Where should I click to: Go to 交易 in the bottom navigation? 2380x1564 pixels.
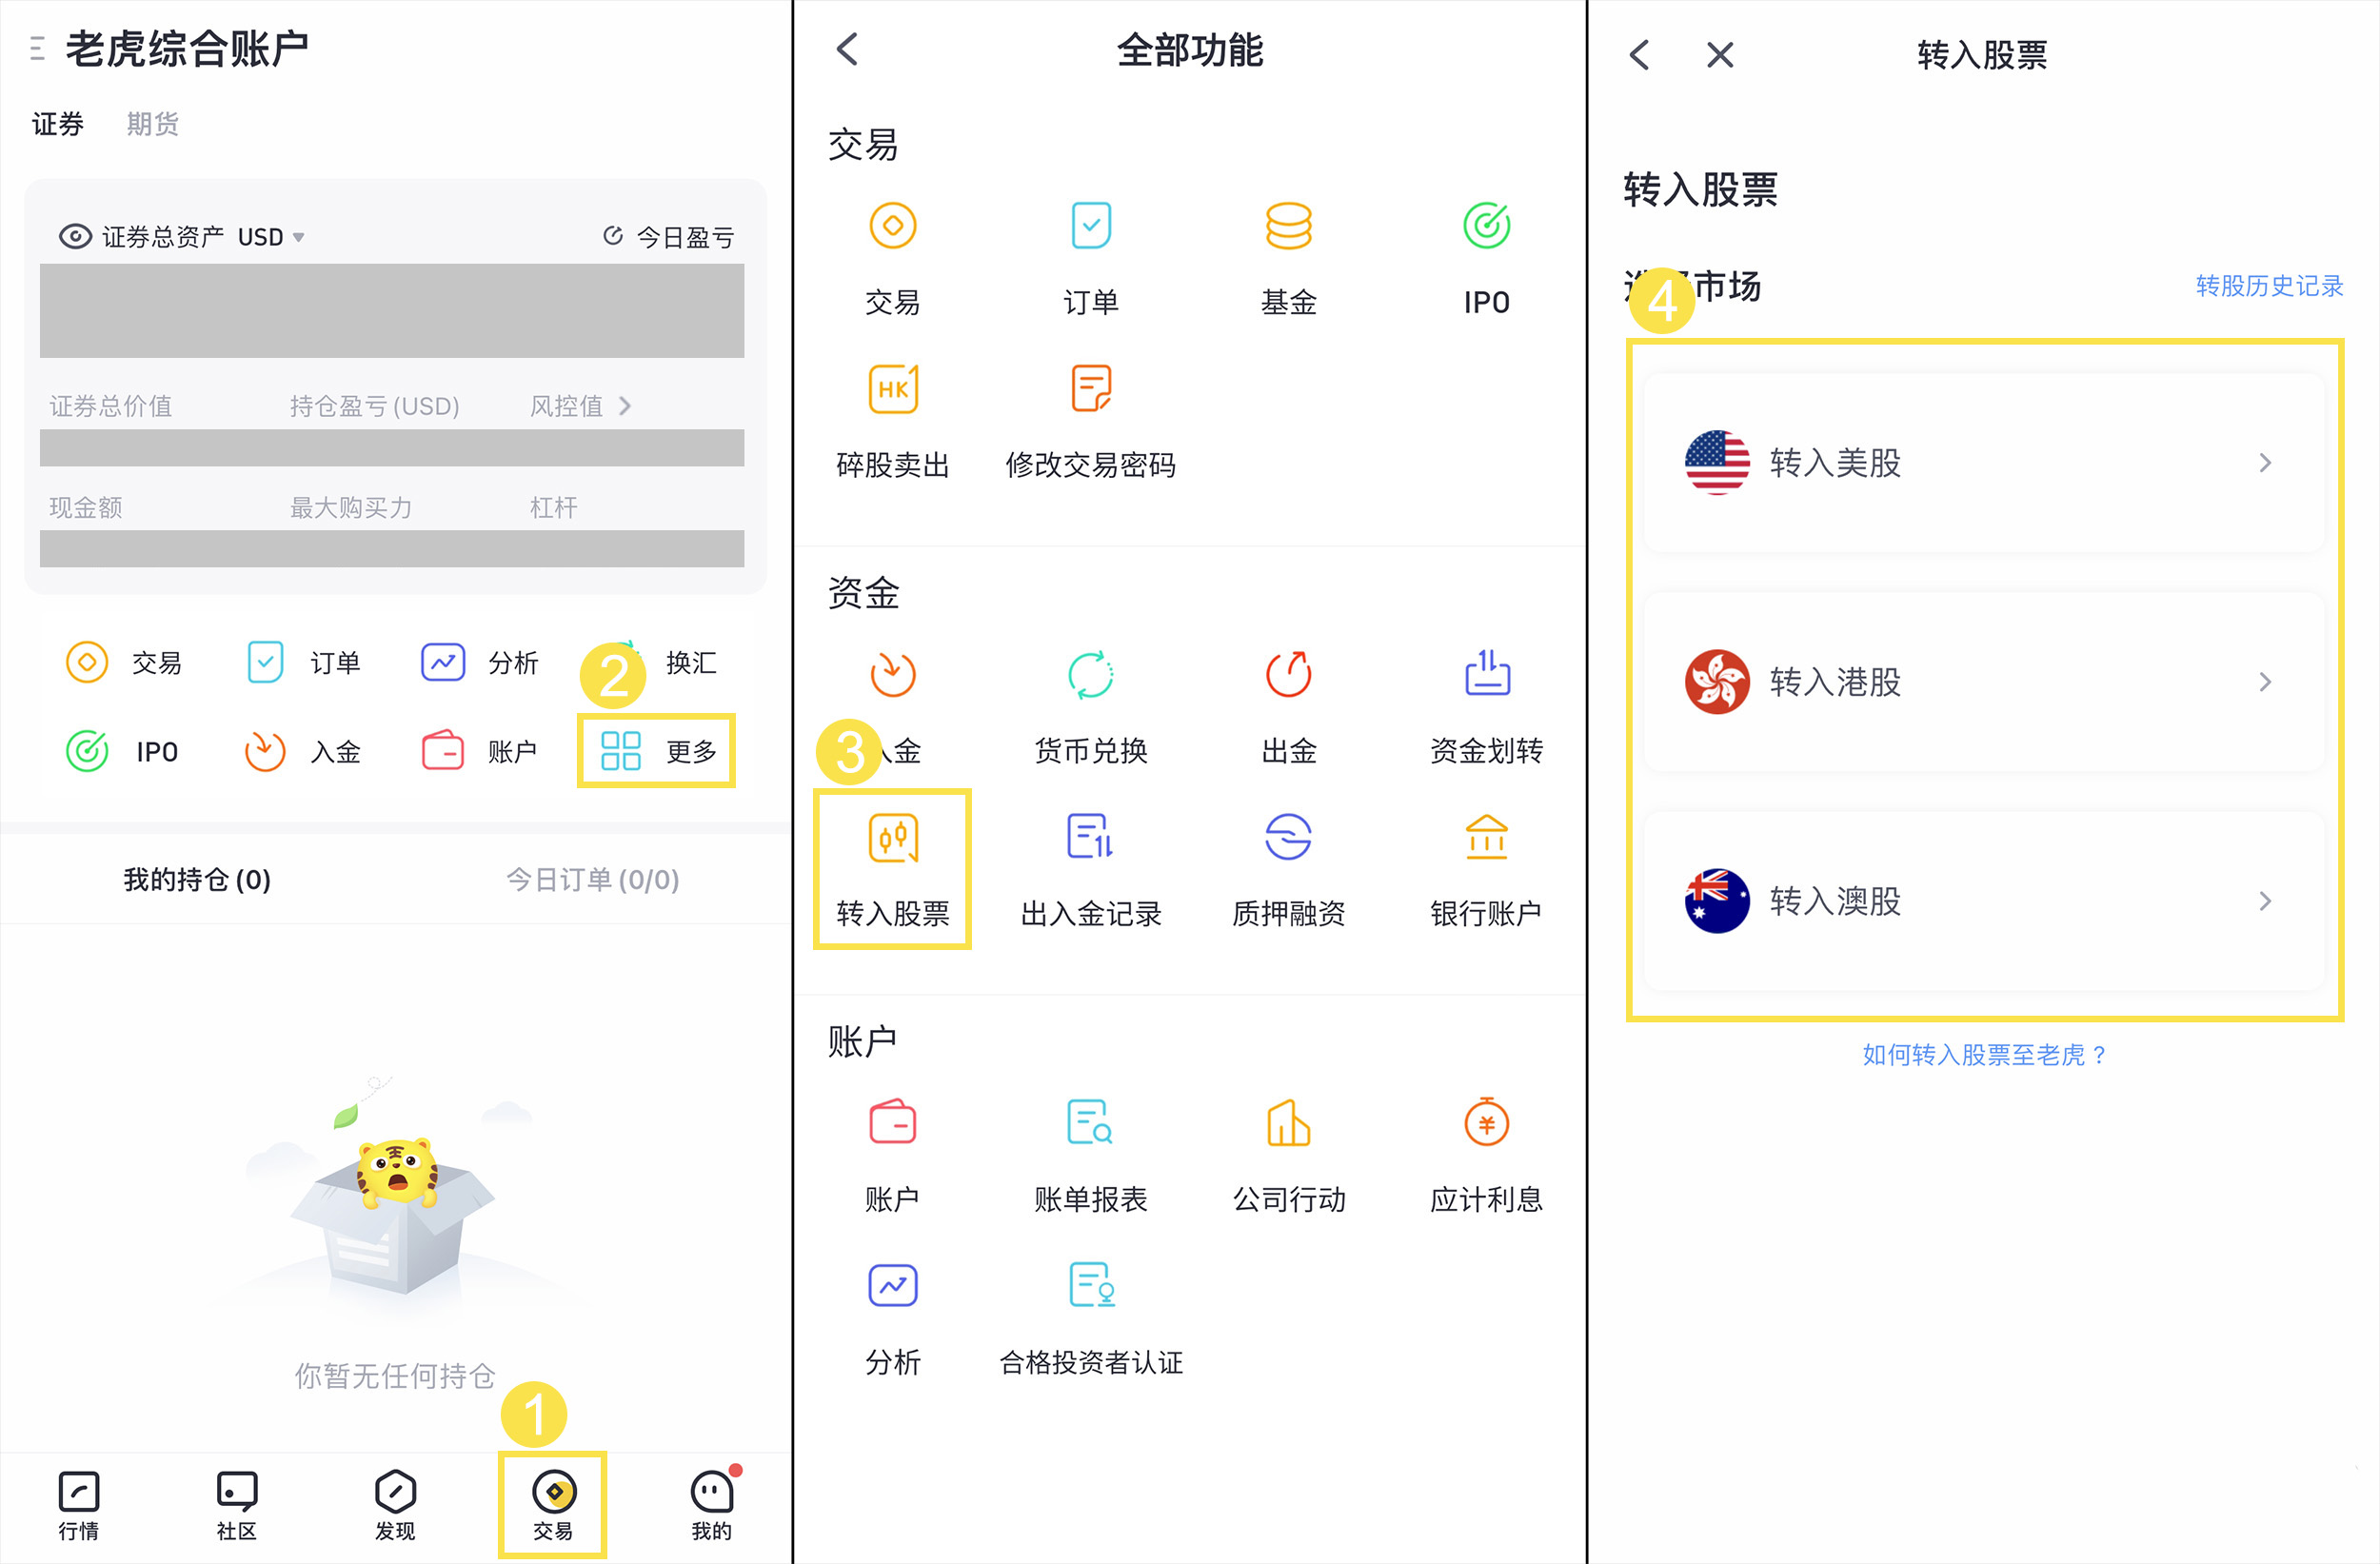553,1505
